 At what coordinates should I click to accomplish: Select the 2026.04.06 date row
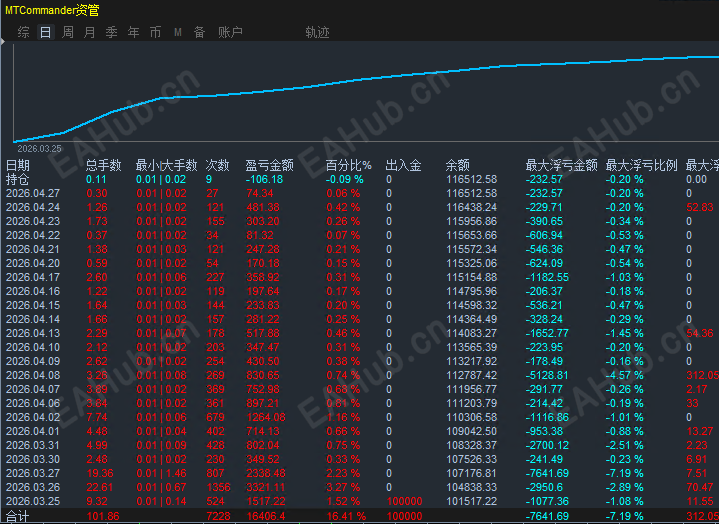(360, 403)
